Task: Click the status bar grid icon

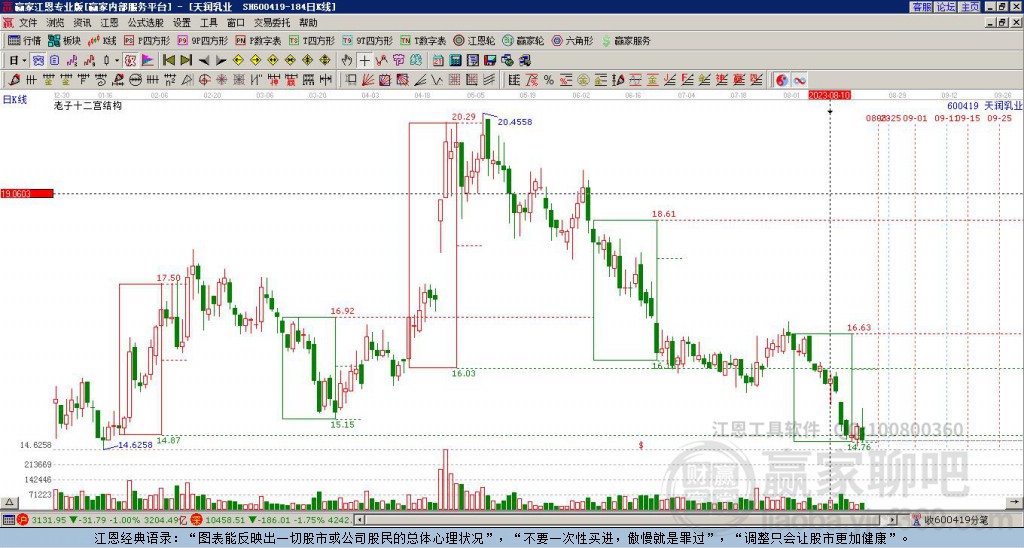Action: [x=8, y=521]
